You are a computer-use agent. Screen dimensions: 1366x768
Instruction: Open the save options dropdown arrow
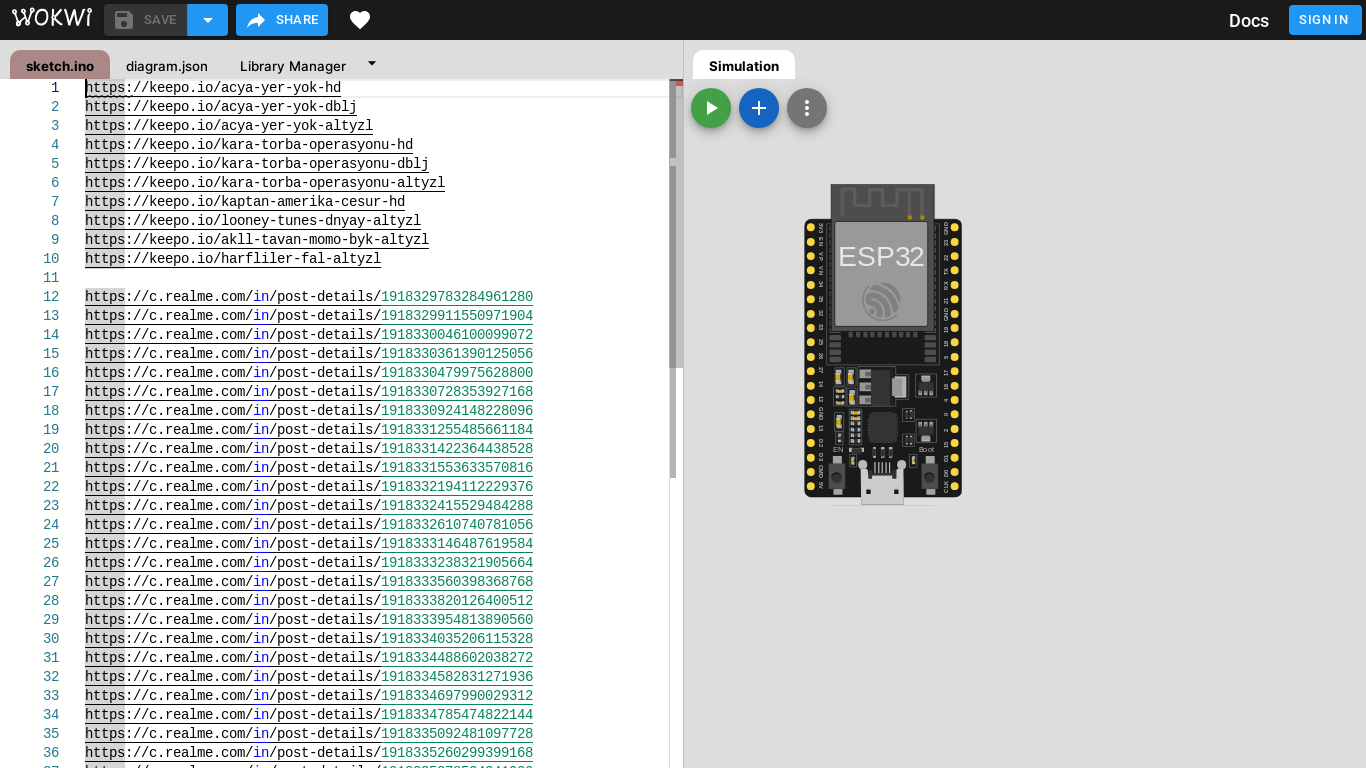[x=208, y=20]
